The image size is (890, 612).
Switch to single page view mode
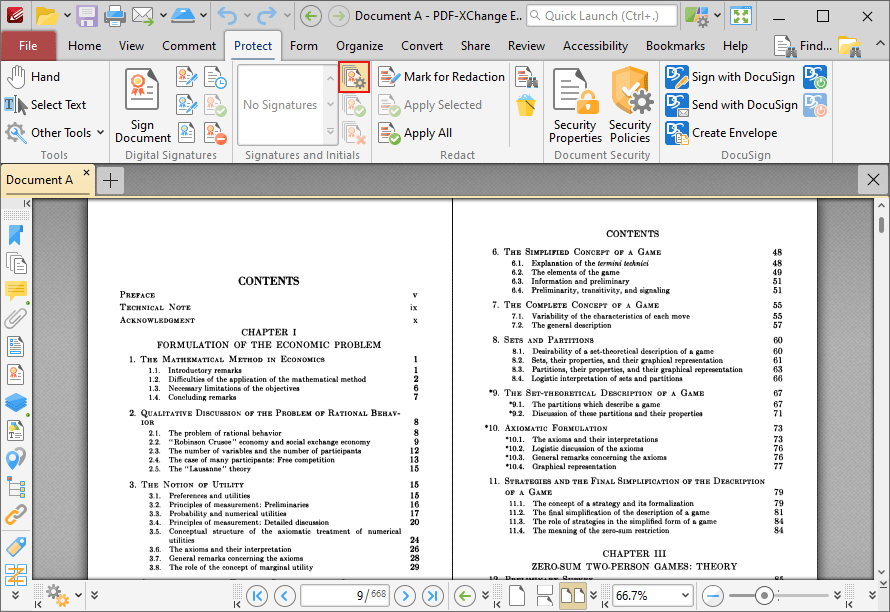click(x=517, y=595)
